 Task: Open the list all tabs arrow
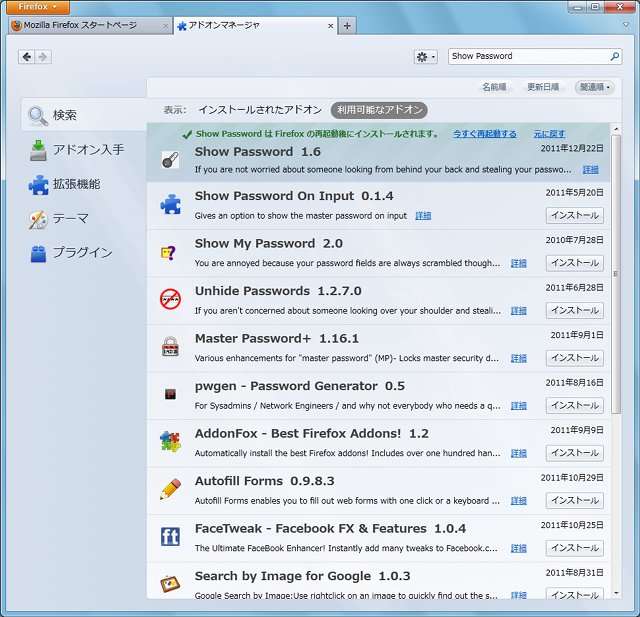click(626, 25)
